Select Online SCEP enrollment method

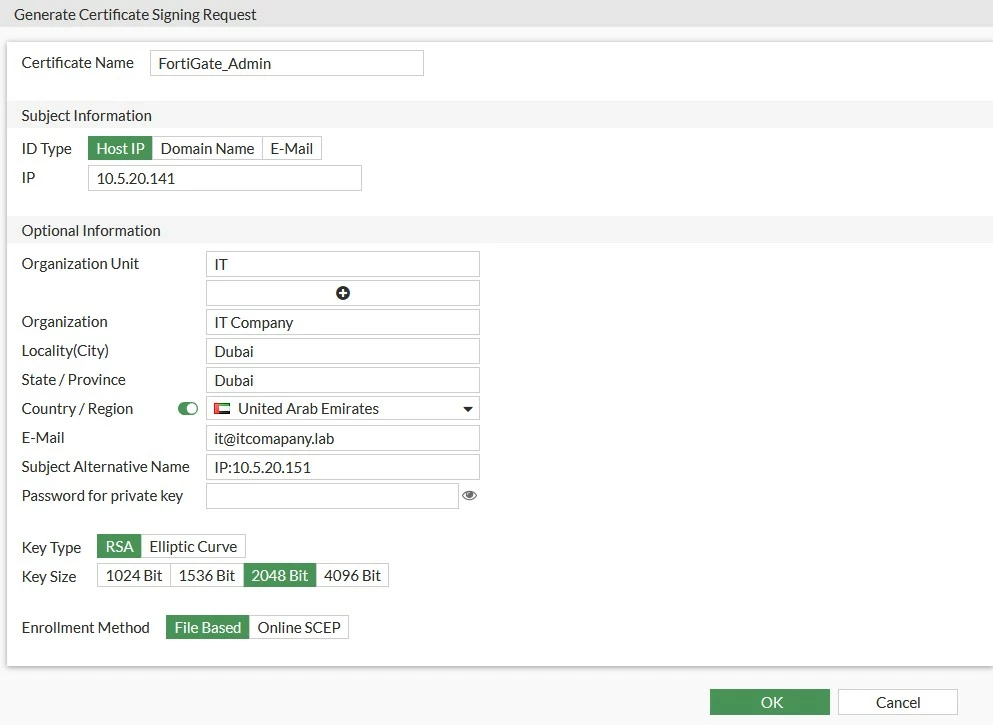299,627
